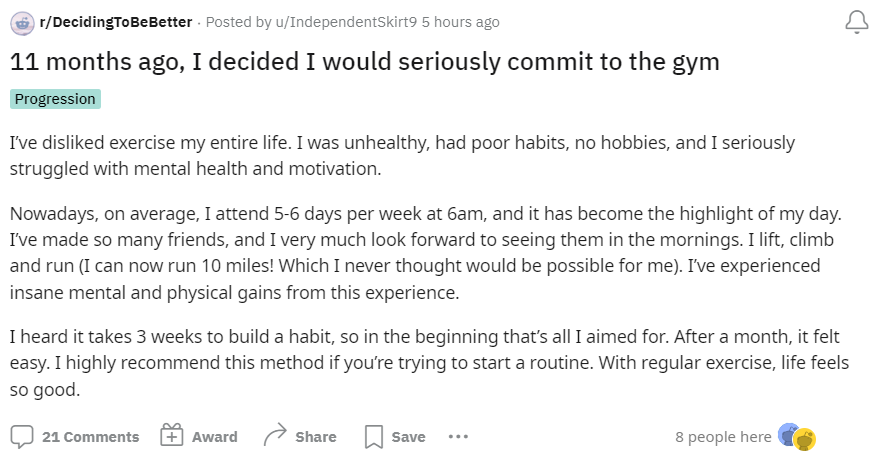Save the post using the Save label
Image resolution: width=869 pixels, height=462 pixels.
click(x=408, y=437)
